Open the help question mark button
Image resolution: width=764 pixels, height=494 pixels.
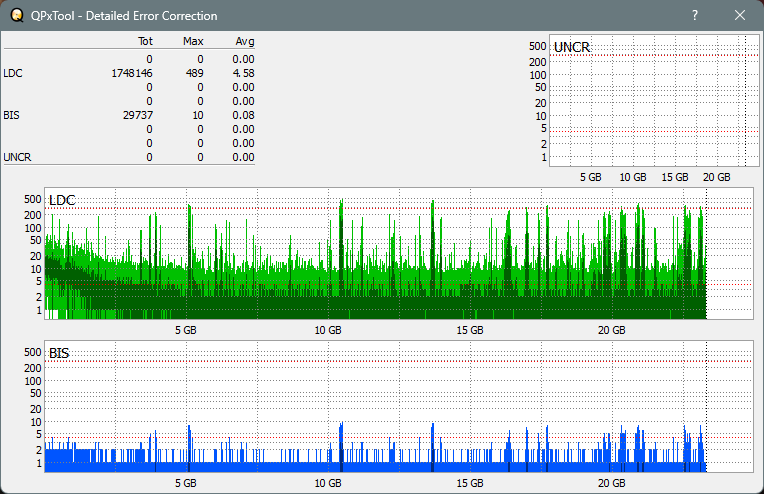pyautogui.click(x=695, y=16)
